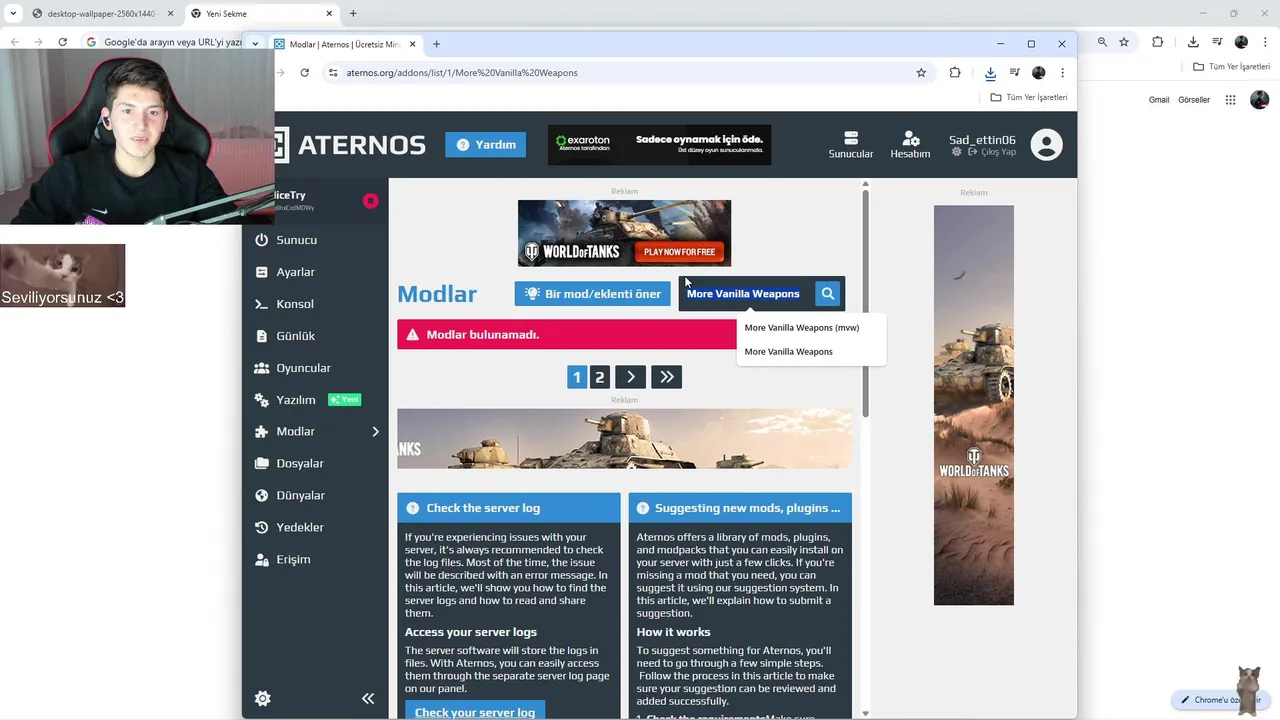This screenshot has height=720, width=1280.
Task: Click the Çıkış Yap logout link
Action: click(990, 152)
